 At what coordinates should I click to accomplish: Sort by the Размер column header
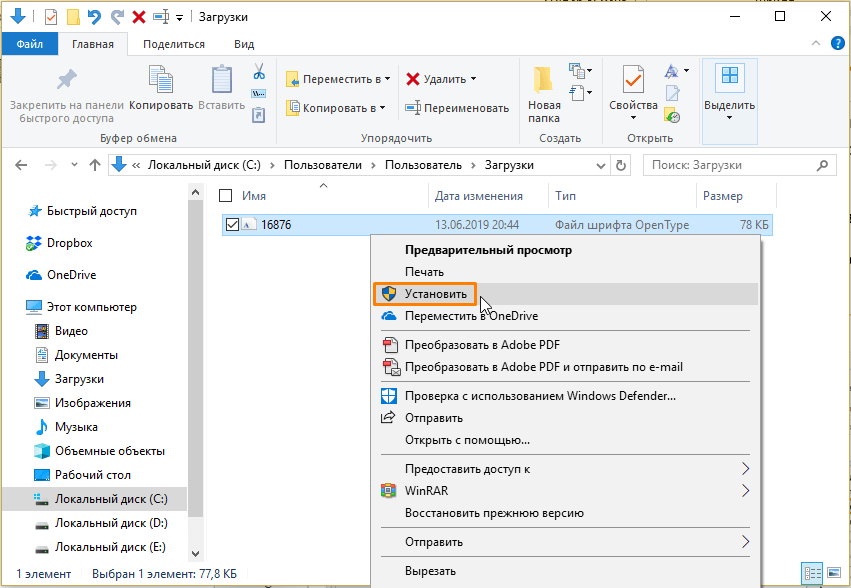tap(723, 196)
